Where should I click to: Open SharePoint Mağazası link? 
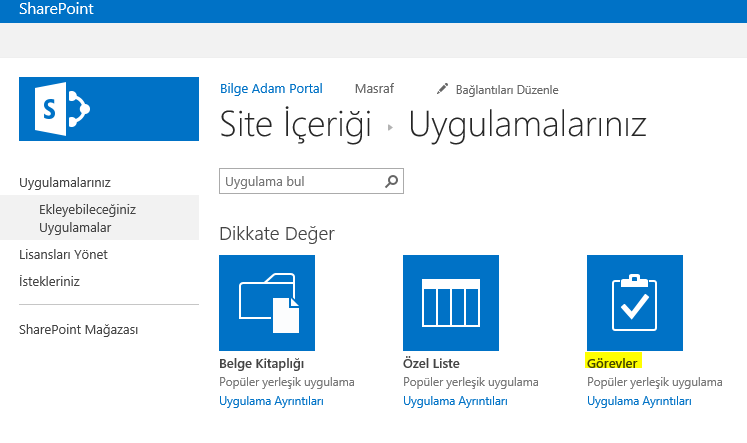[79, 330]
